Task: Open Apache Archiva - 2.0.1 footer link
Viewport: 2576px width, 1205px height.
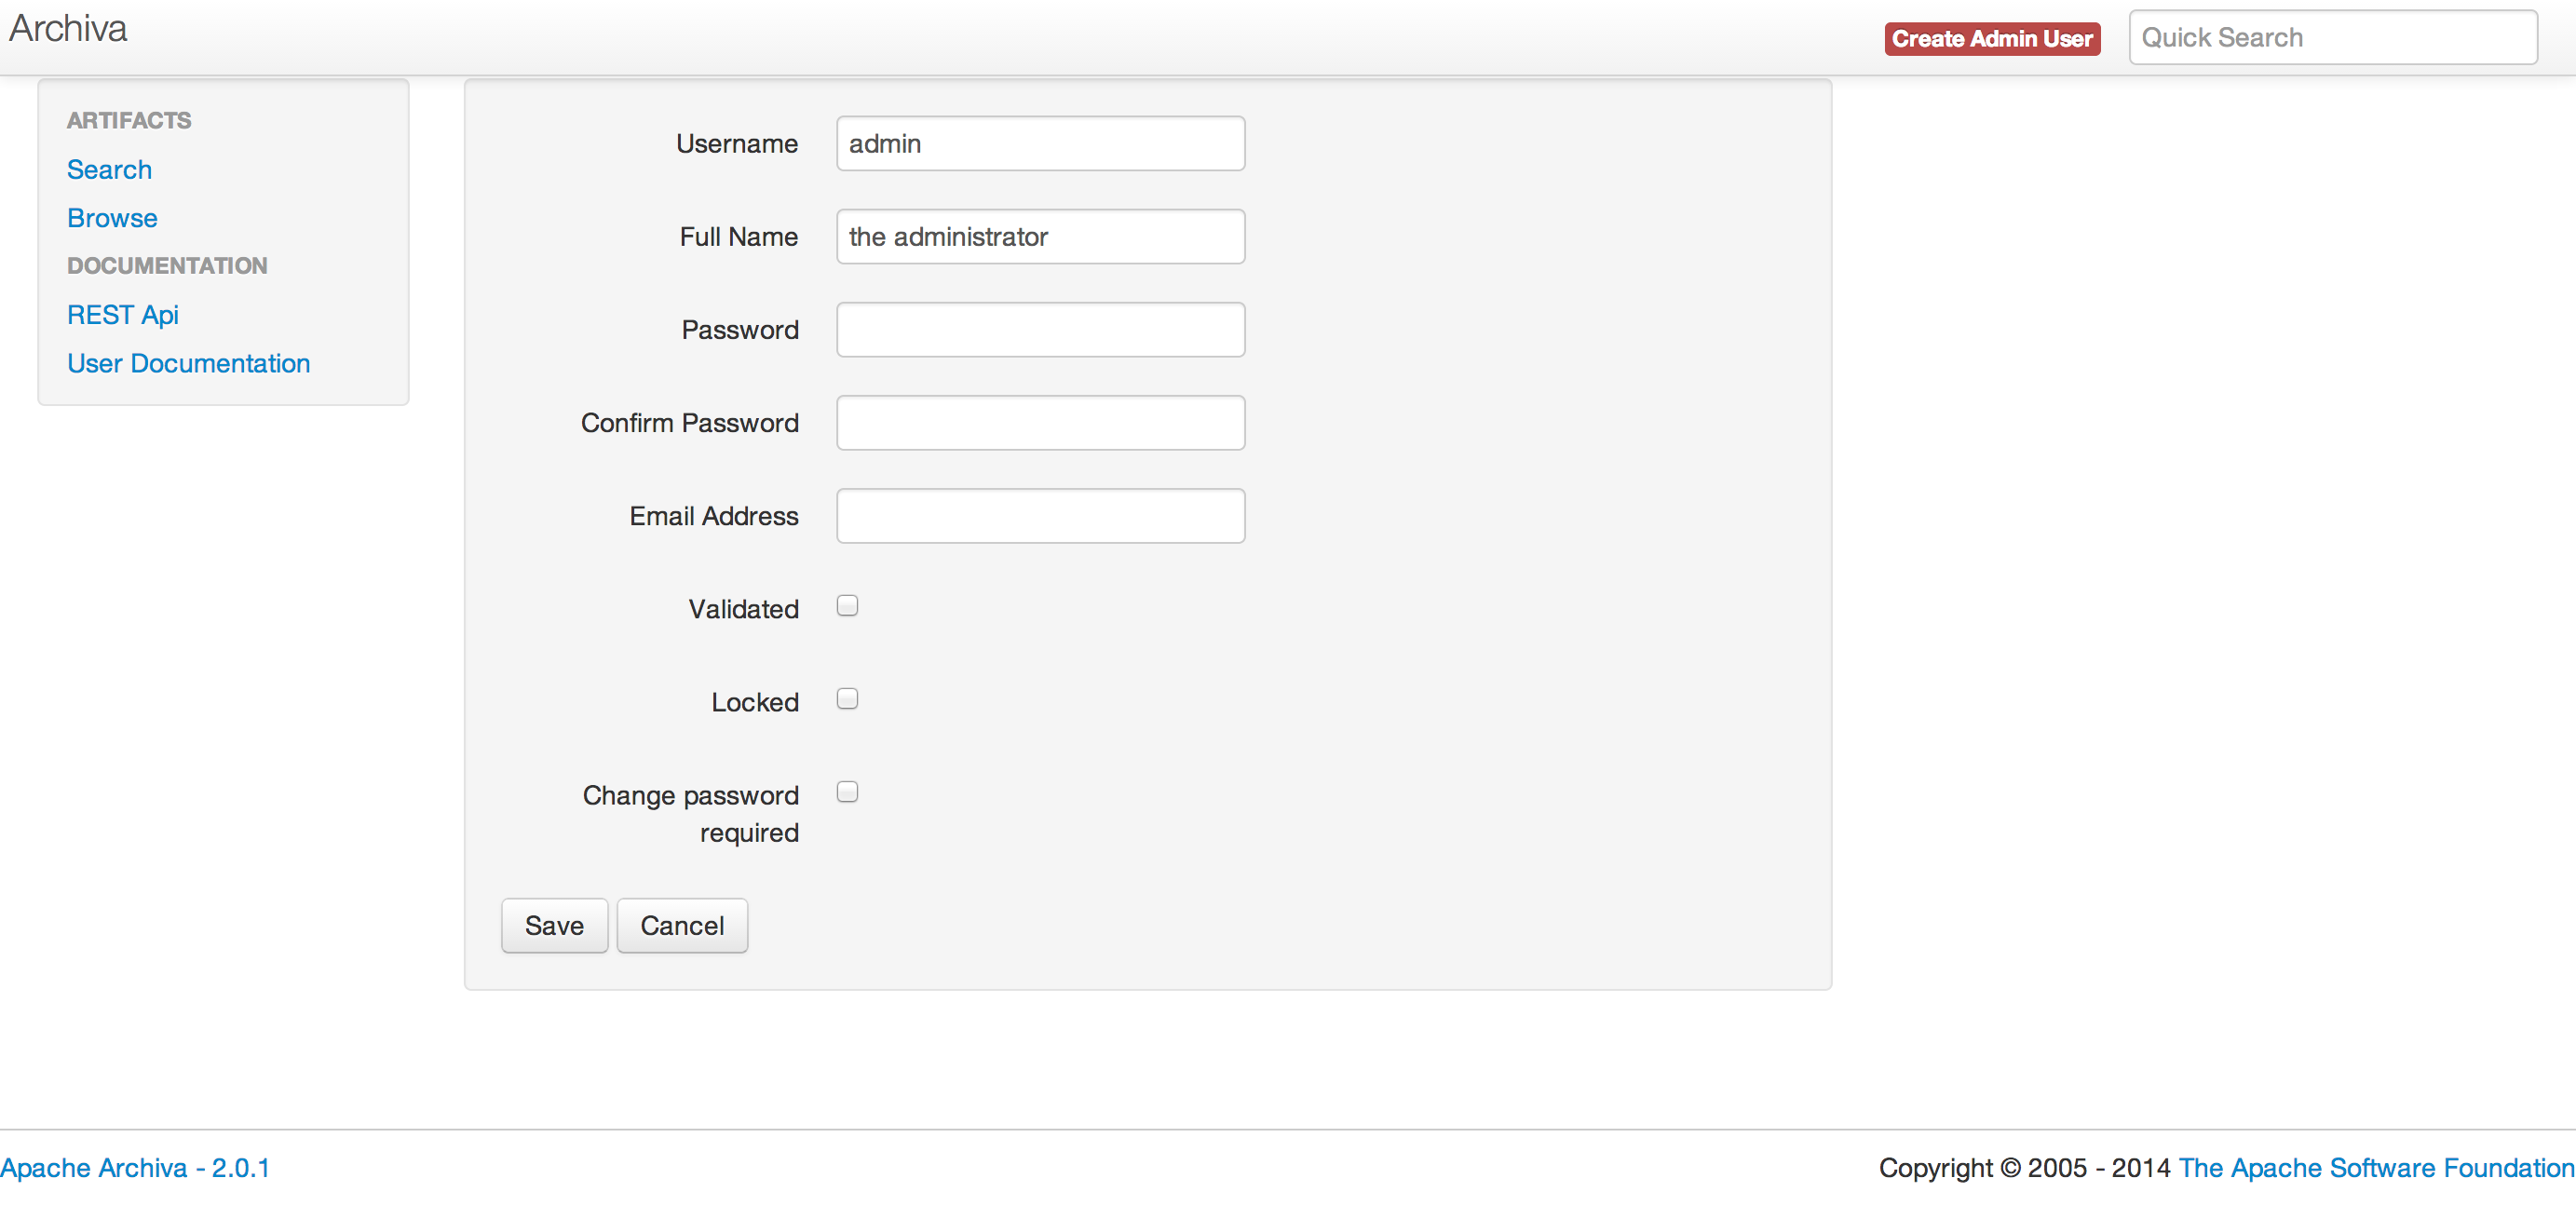Action: click(135, 1168)
